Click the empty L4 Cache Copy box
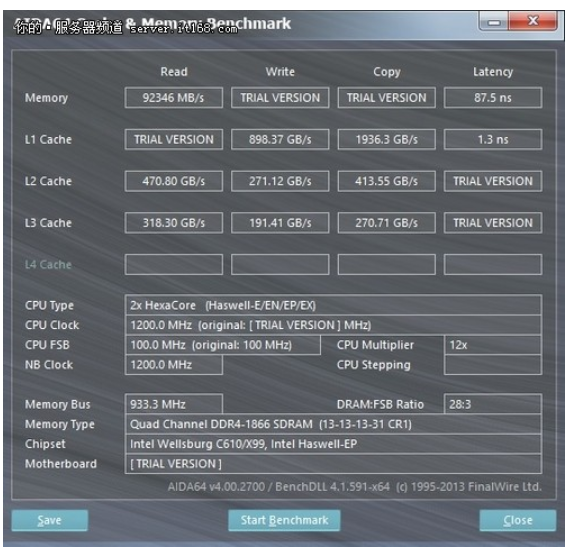The image size is (572, 556). (x=387, y=265)
